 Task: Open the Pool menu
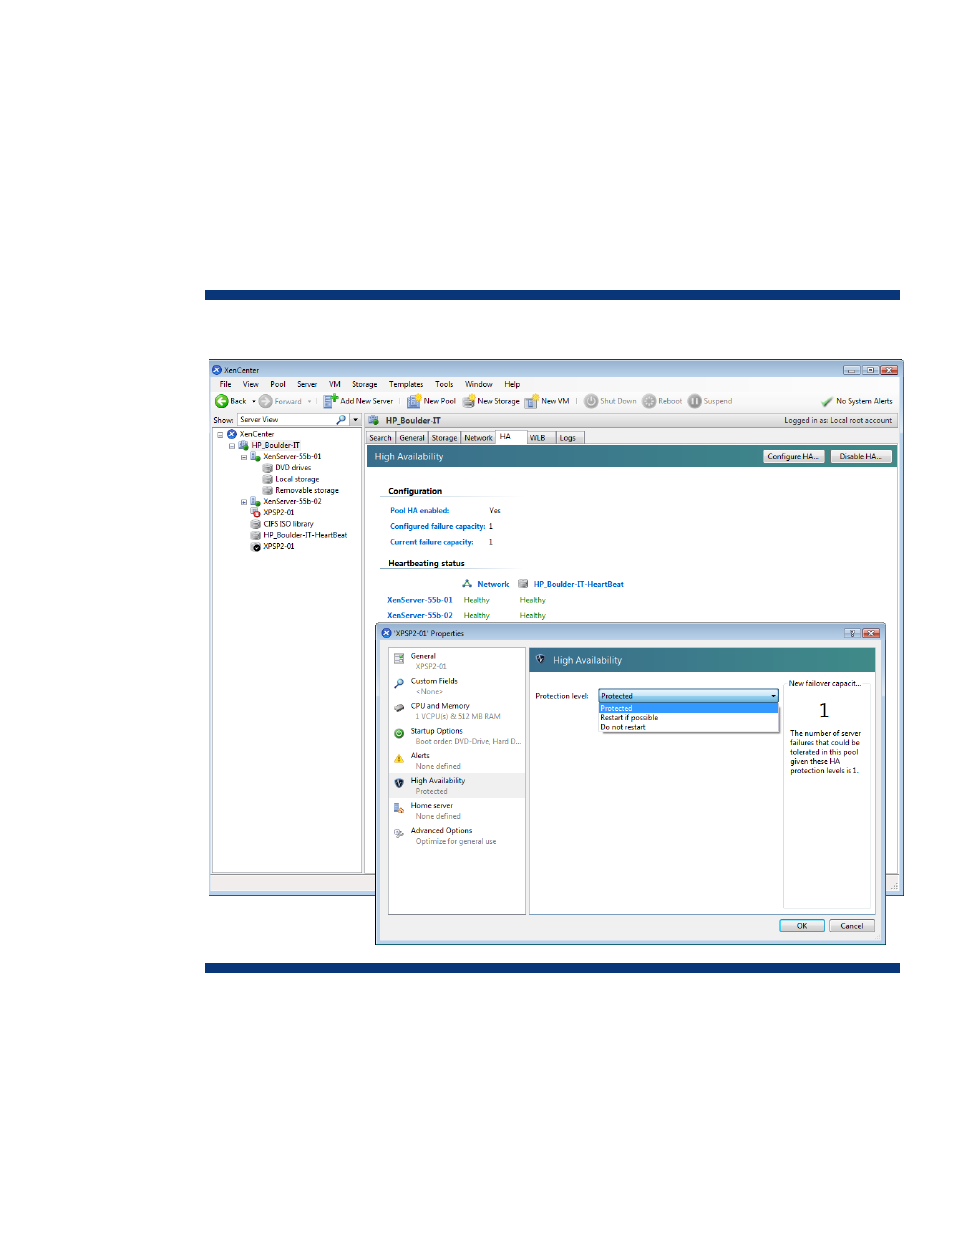(x=278, y=384)
